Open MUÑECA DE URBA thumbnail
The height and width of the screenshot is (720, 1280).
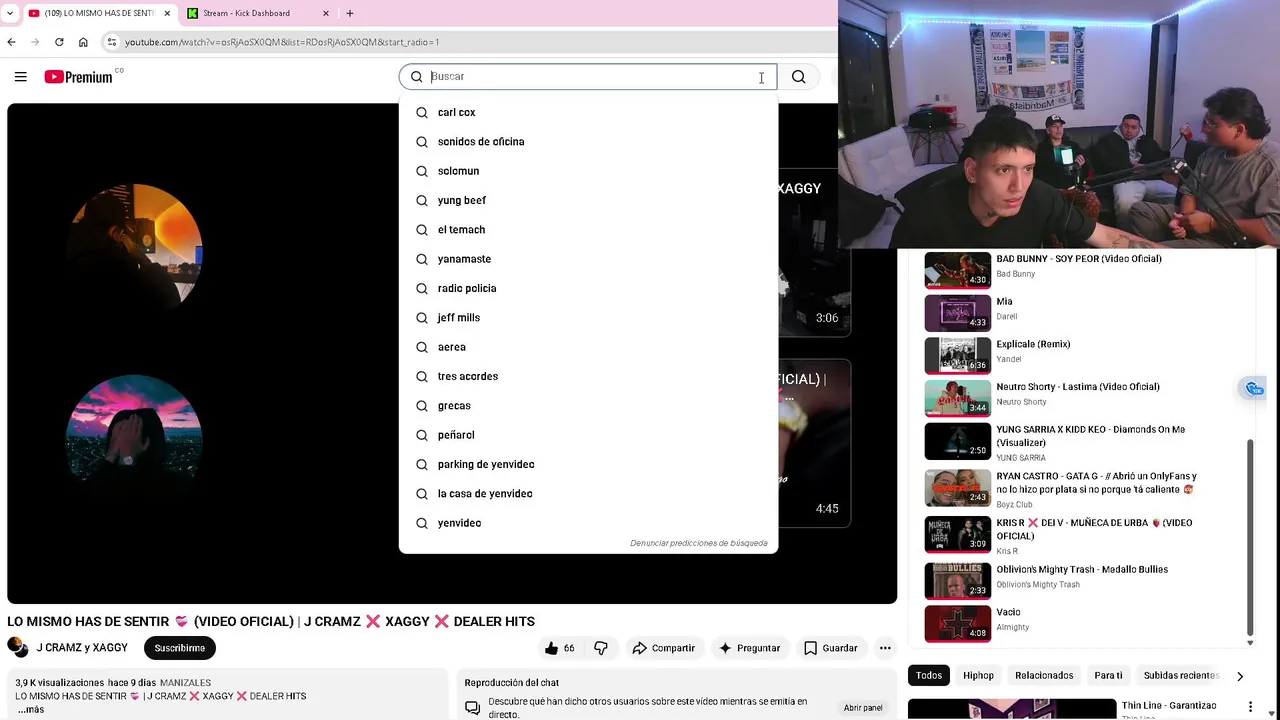(x=958, y=535)
